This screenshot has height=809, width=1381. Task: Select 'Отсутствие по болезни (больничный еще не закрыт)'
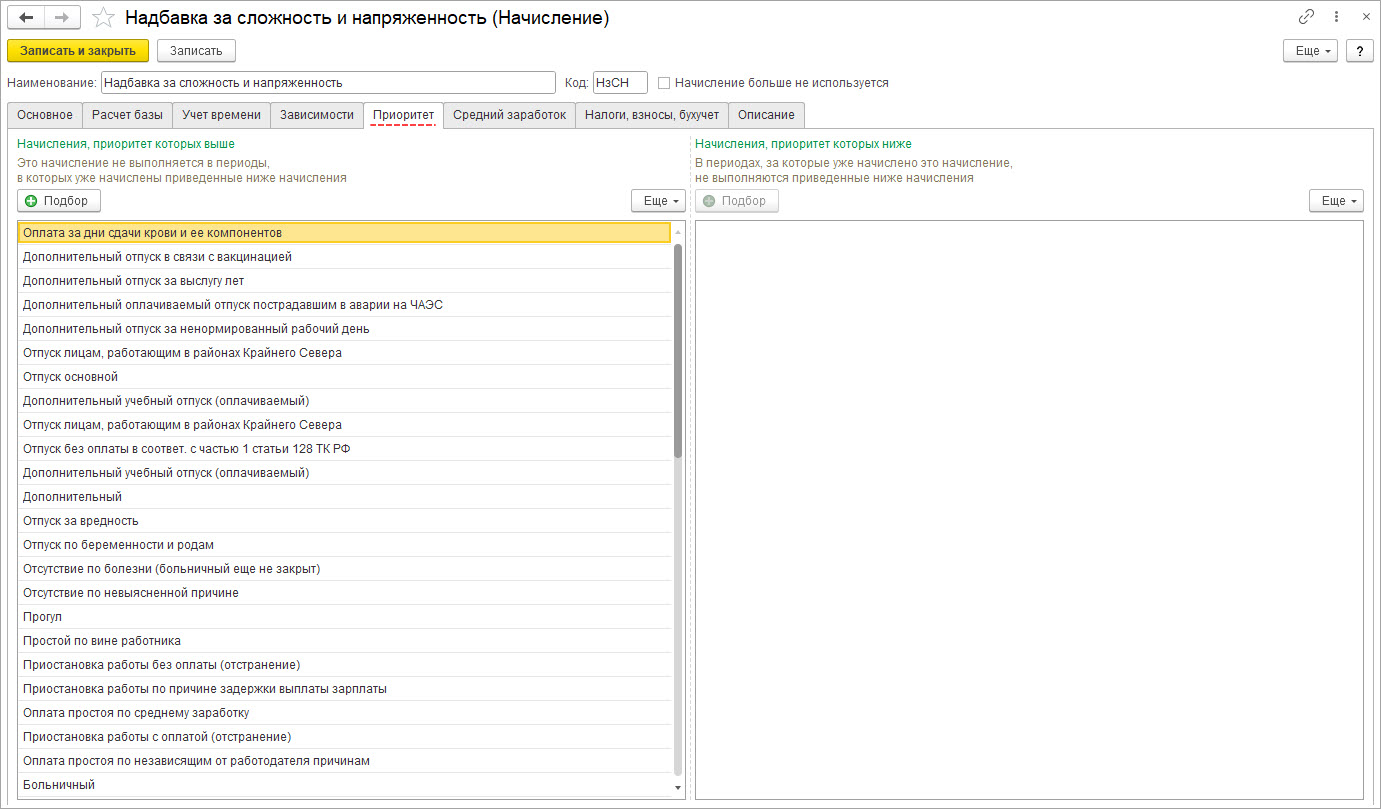pyautogui.click(x=344, y=569)
